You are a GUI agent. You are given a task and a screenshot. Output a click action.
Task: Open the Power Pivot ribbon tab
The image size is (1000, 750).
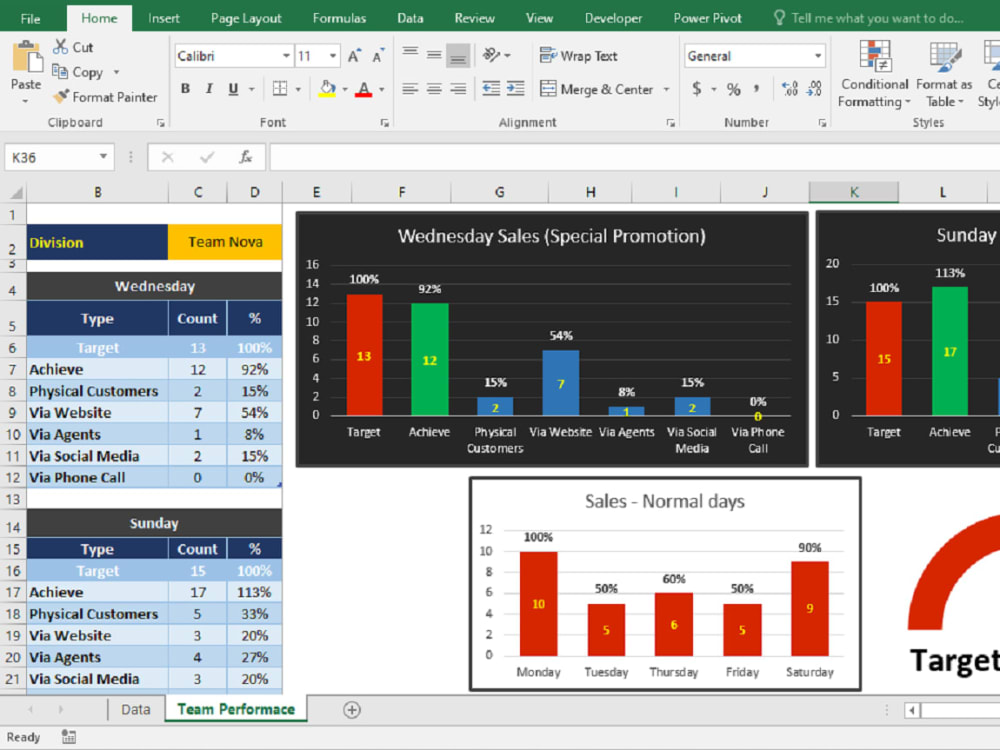coord(706,17)
